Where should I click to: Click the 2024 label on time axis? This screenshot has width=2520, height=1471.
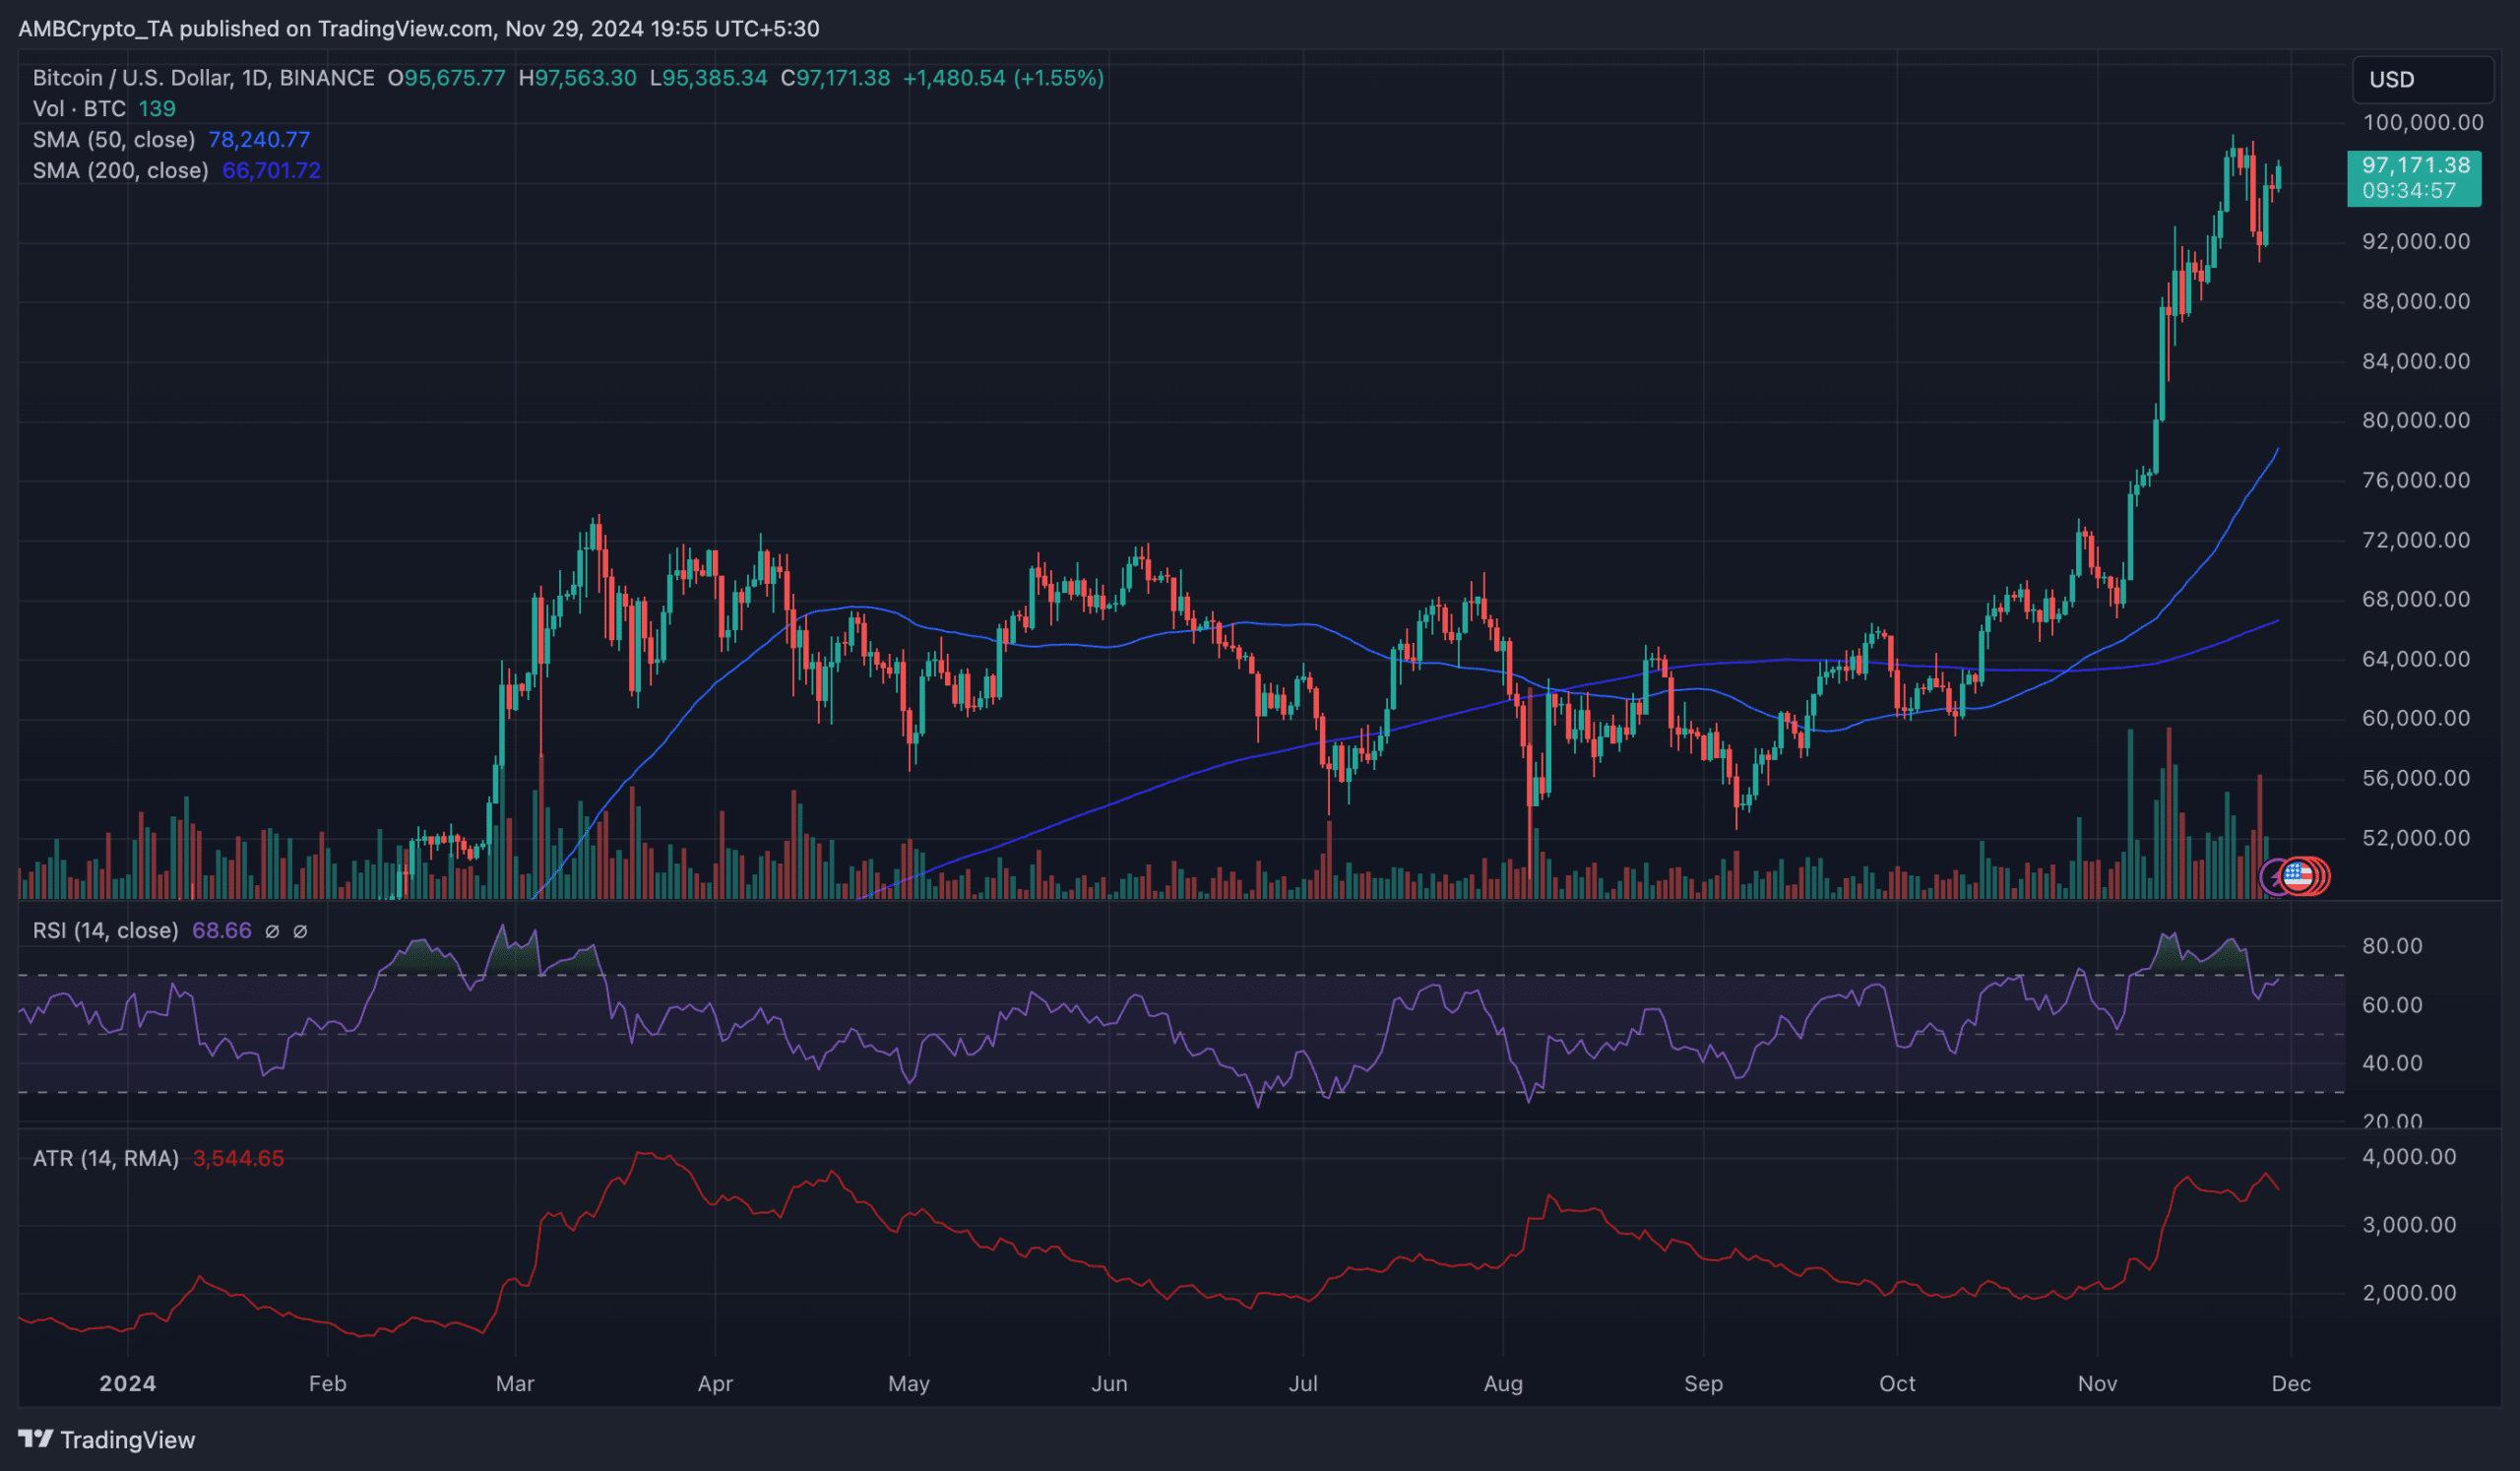(128, 1384)
